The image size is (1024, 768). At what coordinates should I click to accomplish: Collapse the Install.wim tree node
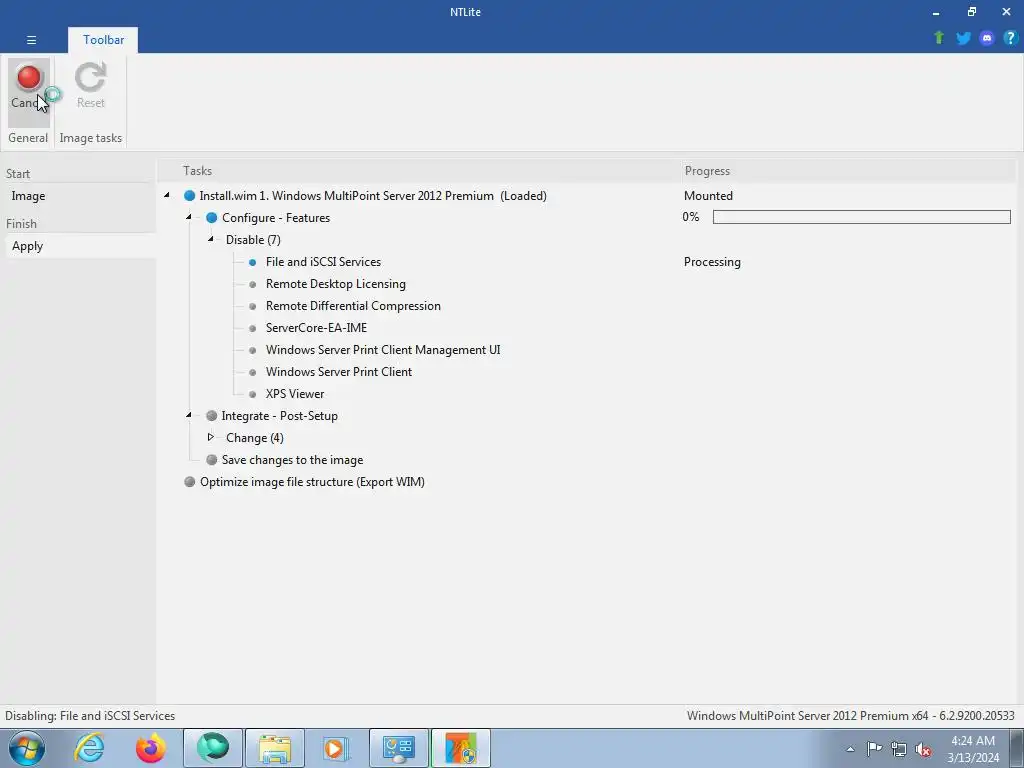point(167,195)
